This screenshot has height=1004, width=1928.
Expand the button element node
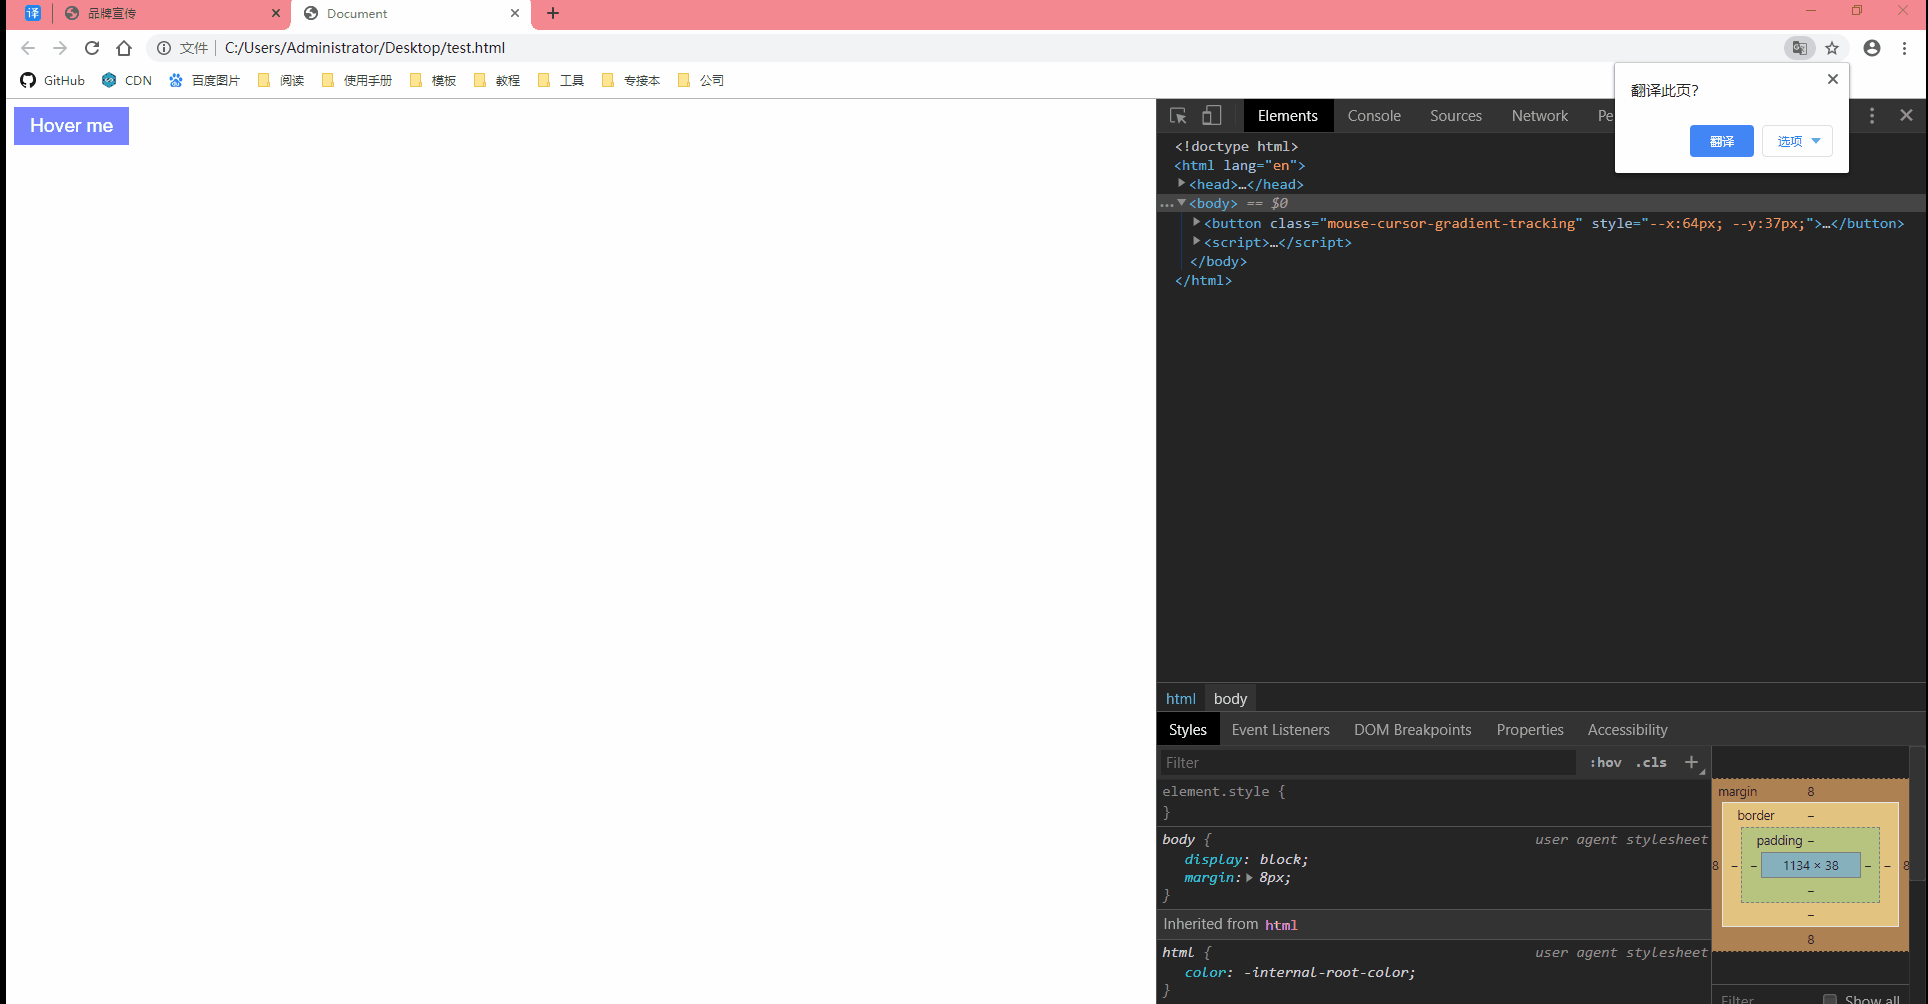tap(1197, 223)
